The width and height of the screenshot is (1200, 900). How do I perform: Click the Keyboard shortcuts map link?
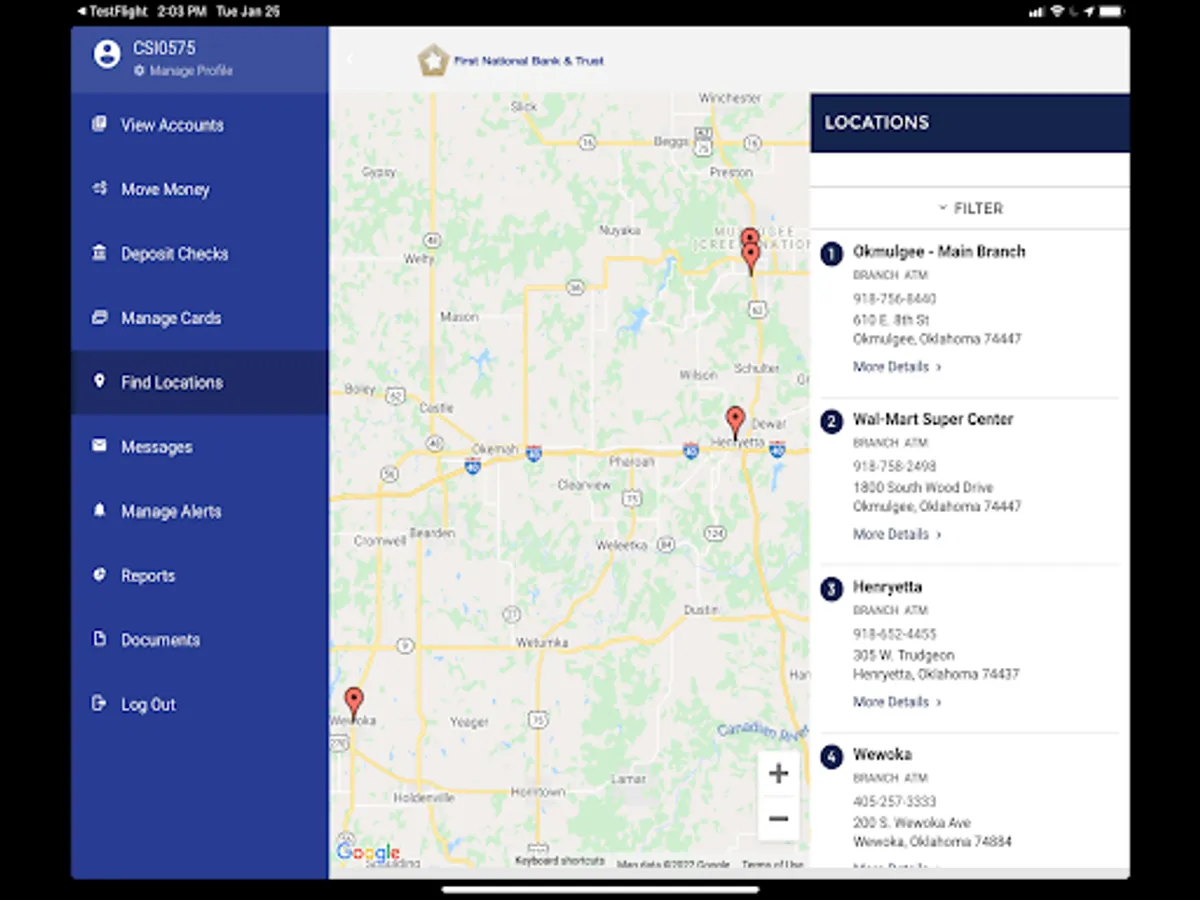coord(559,861)
